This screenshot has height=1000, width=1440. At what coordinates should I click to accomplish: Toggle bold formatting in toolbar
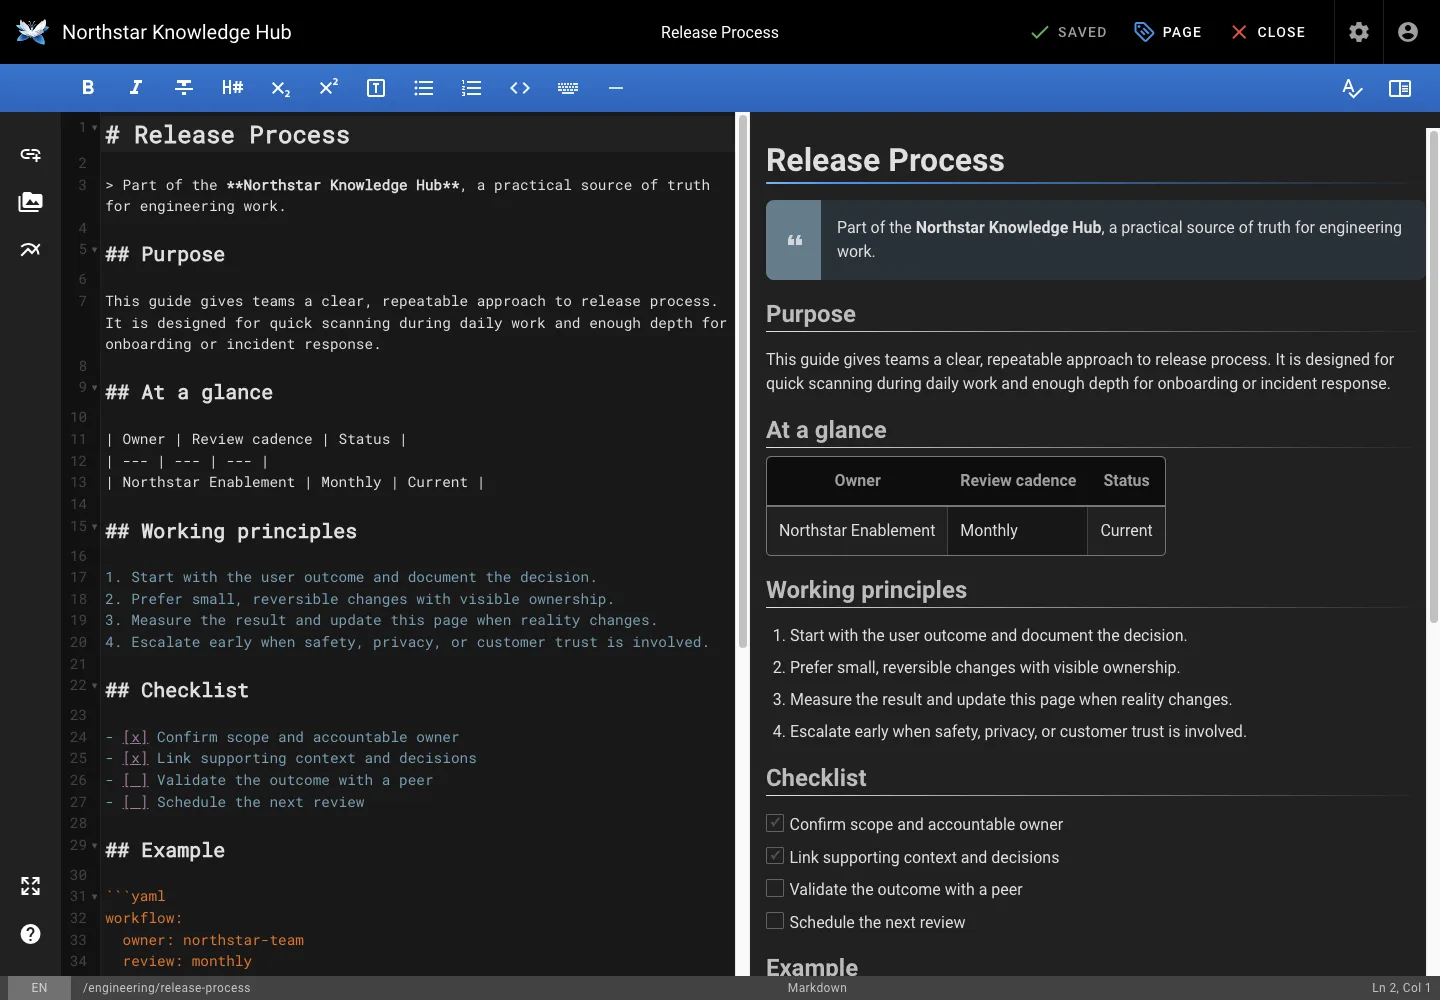88,88
